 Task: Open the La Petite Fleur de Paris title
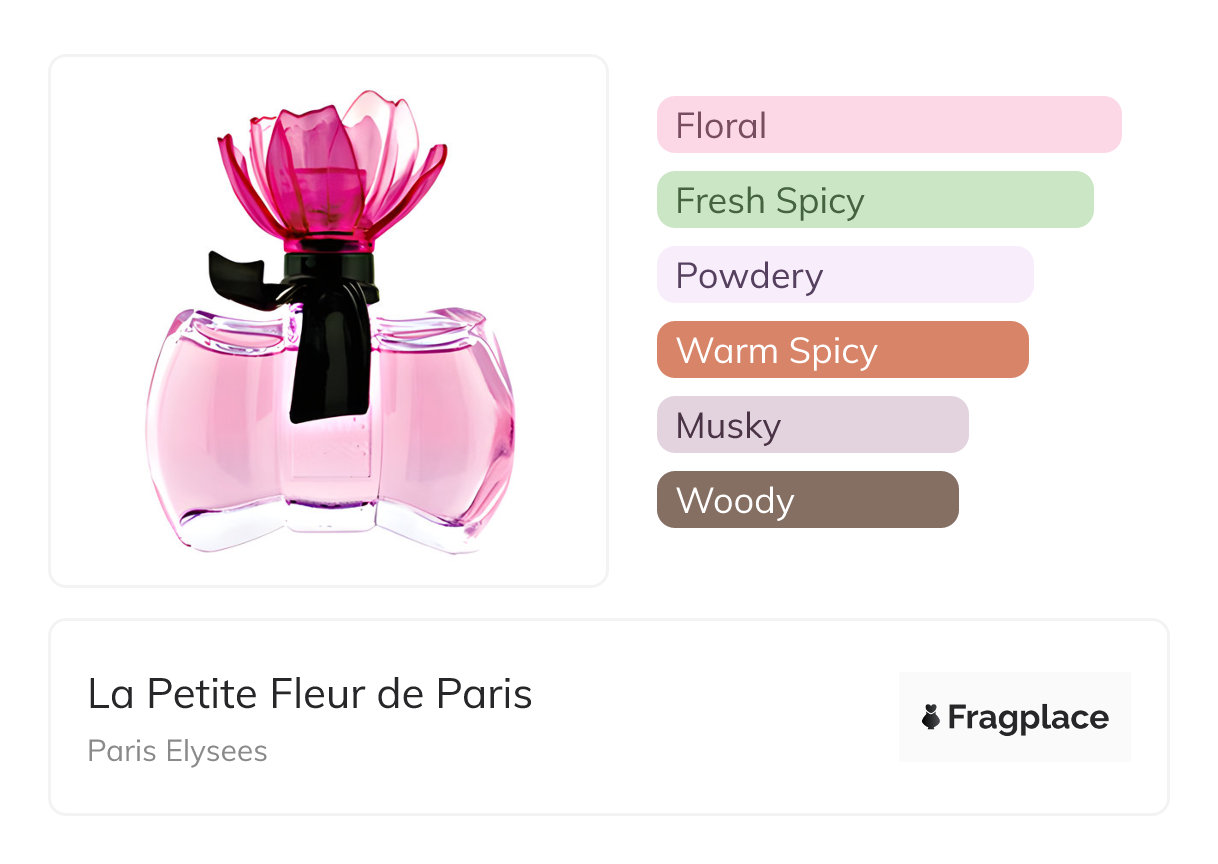tap(310, 694)
